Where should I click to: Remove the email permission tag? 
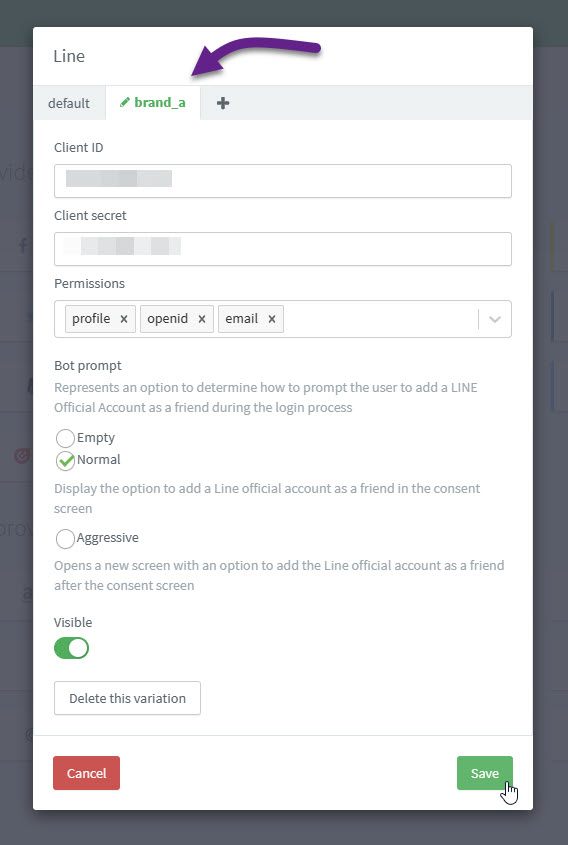click(x=272, y=319)
